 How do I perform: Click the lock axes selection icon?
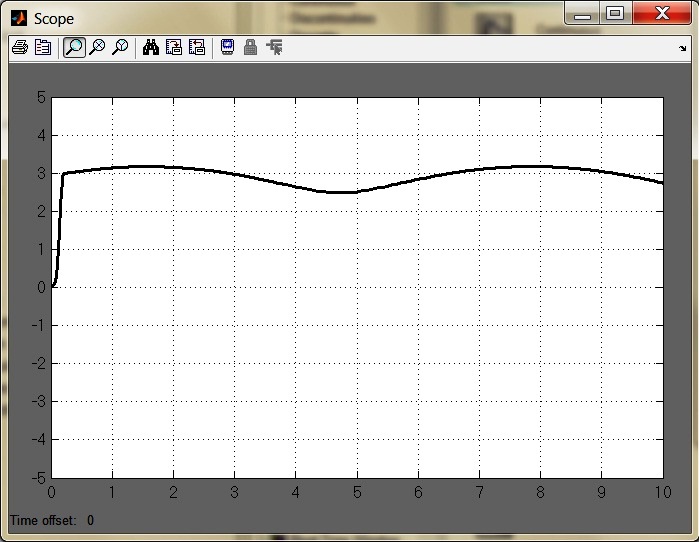pos(251,47)
